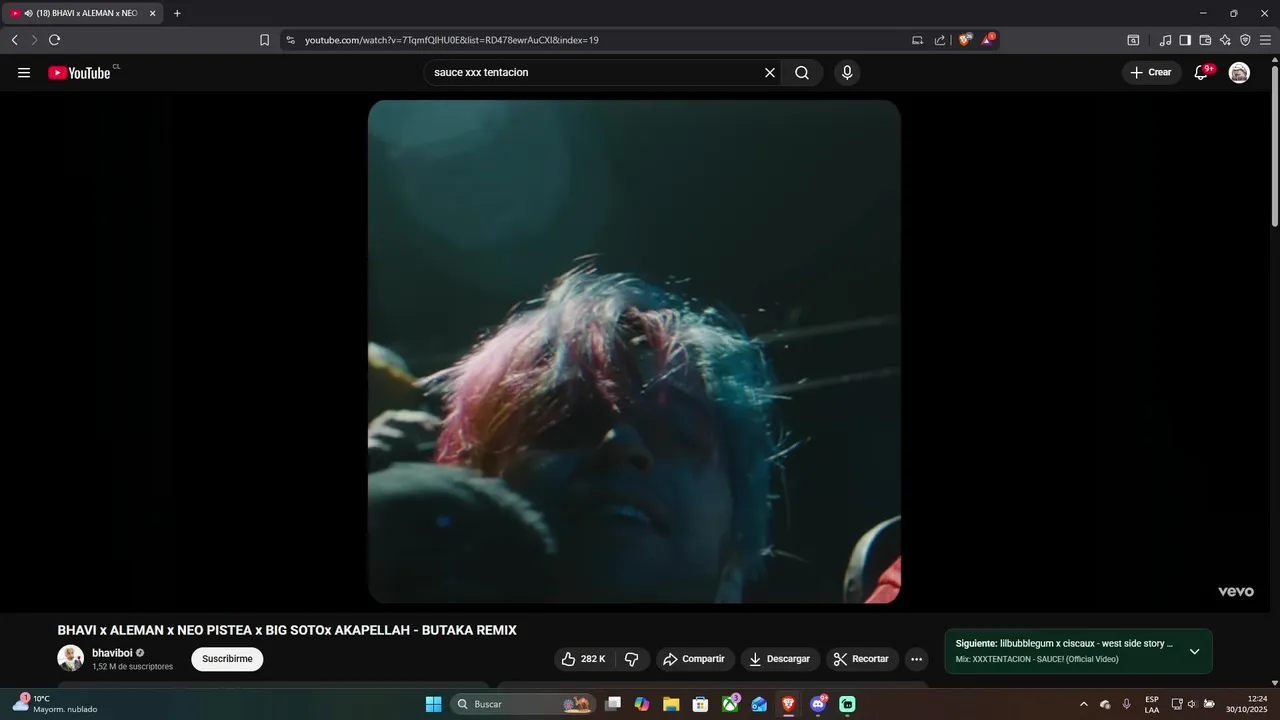Viewport: 1280px width, 720px height.
Task: Open the Brave Wallet icon
Action: (x=1205, y=40)
